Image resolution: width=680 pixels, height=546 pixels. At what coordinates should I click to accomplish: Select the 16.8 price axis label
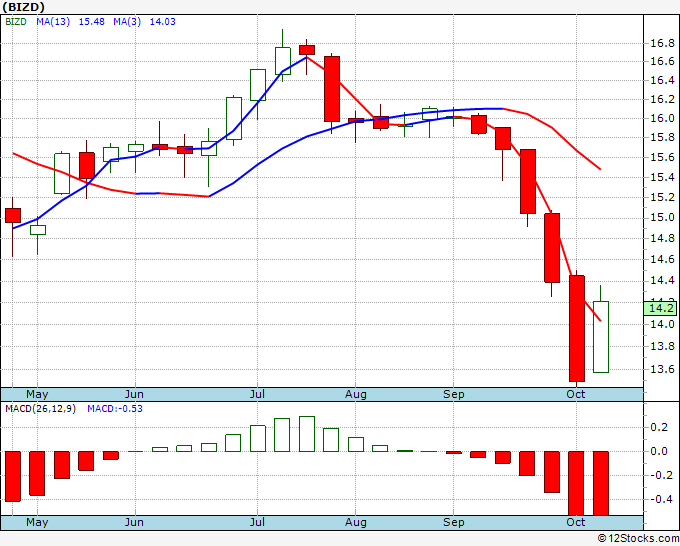[662, 43]
